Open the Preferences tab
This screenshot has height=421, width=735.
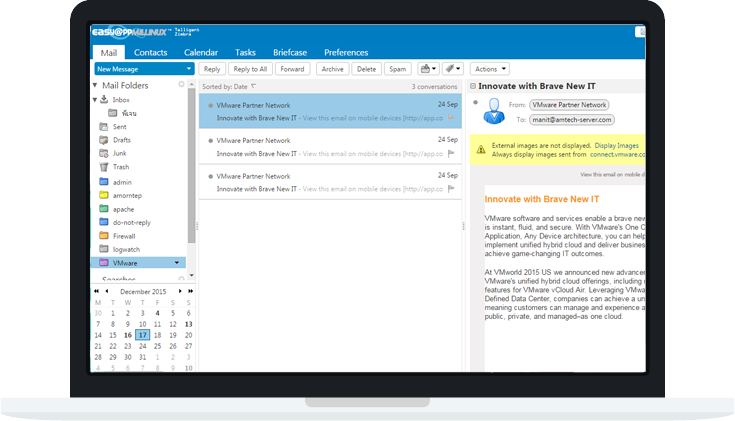coord(346,53)
